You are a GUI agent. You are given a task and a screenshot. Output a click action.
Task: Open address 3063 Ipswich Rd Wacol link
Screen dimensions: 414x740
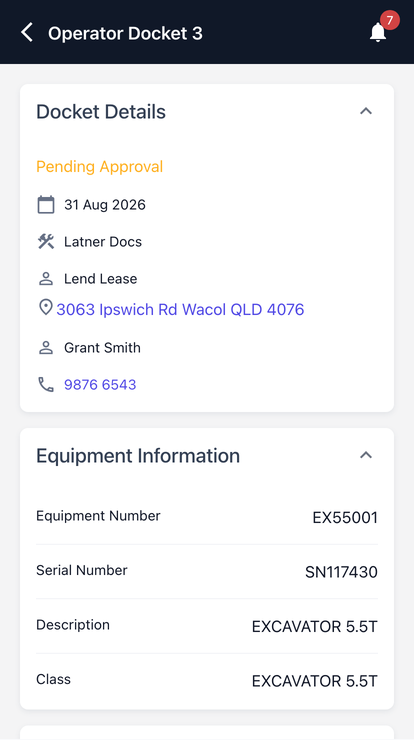point(180,310)
